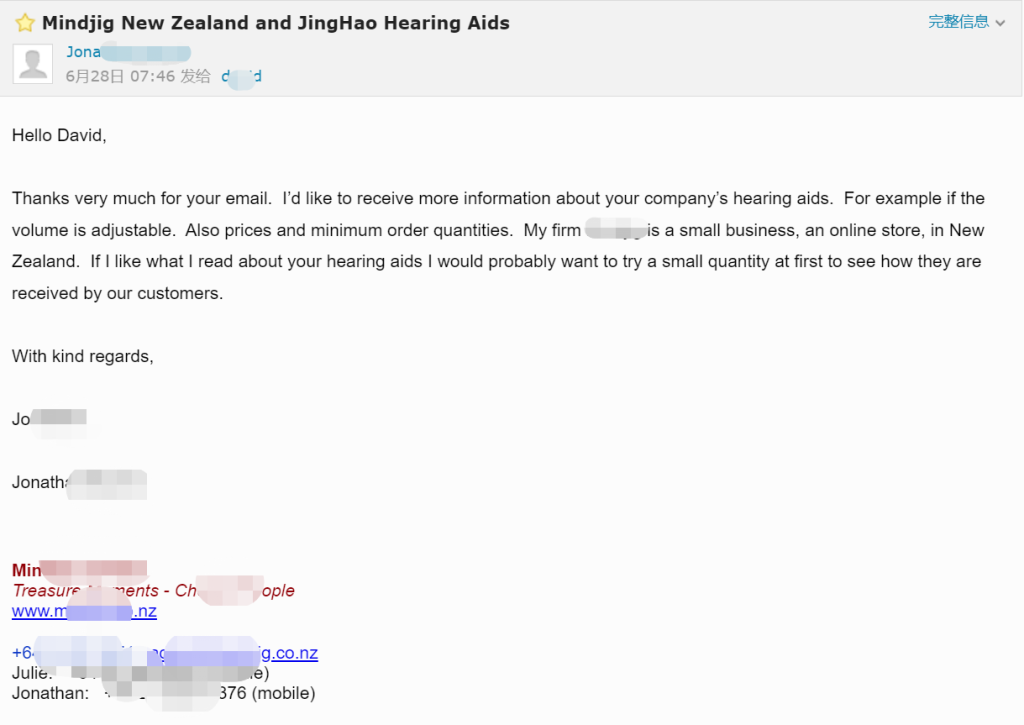The height and width of the screenshot is (725, 1024).
Task: Click the italic Treasure Moments tagline
Action: tap(153, 590)
